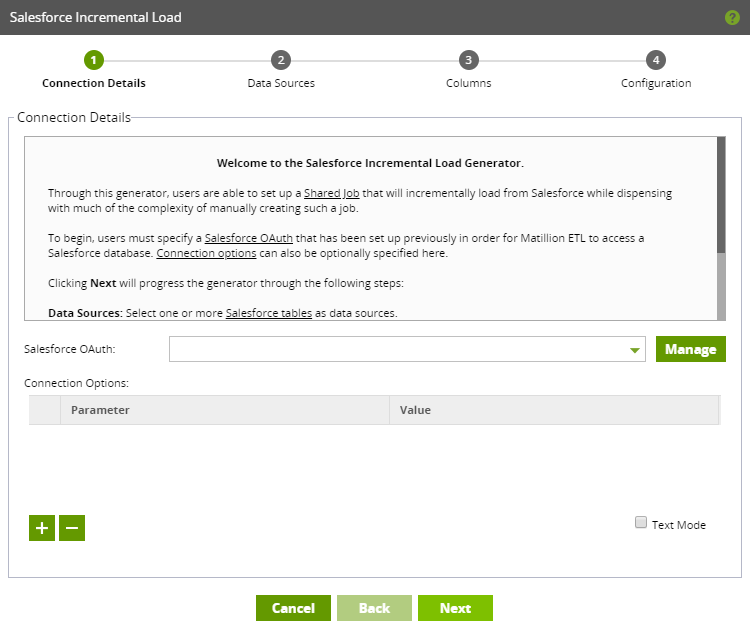This screenshot has height=630, width=750.
Task: Expand the Salesforce OAuth dropdown arrow
Action: point(635,350)
